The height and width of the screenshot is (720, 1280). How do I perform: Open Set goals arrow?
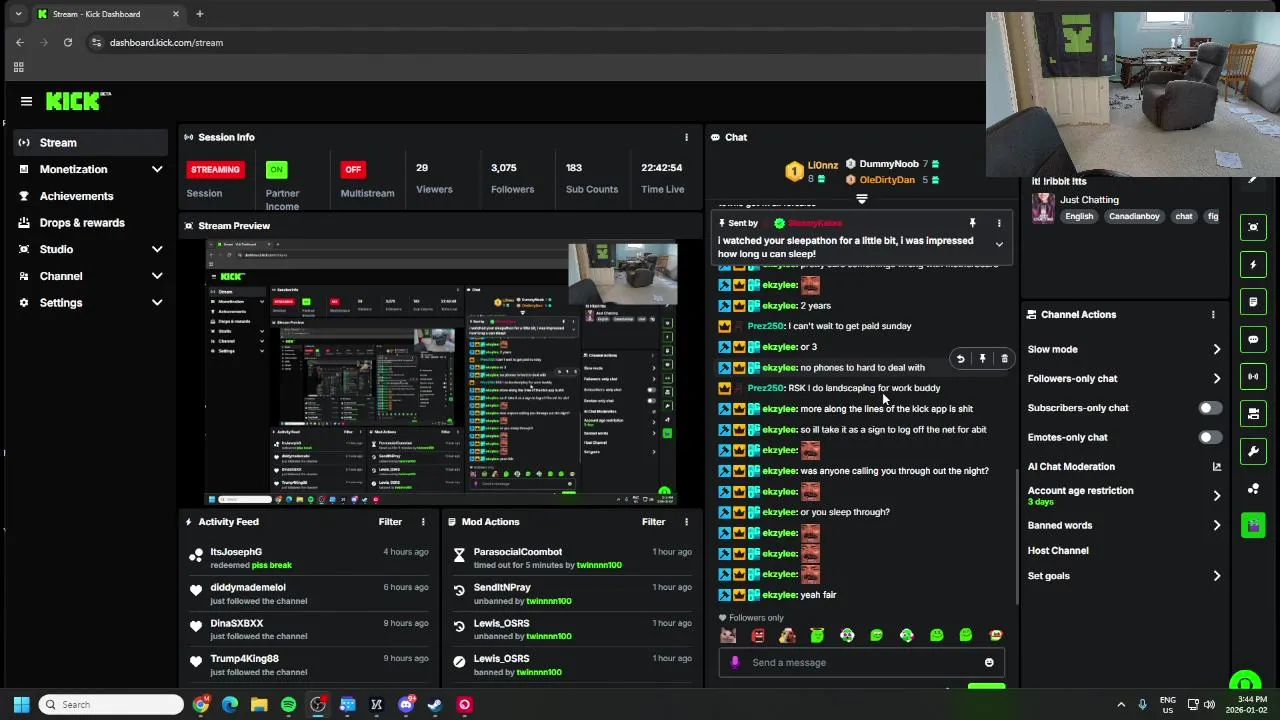1216,576
